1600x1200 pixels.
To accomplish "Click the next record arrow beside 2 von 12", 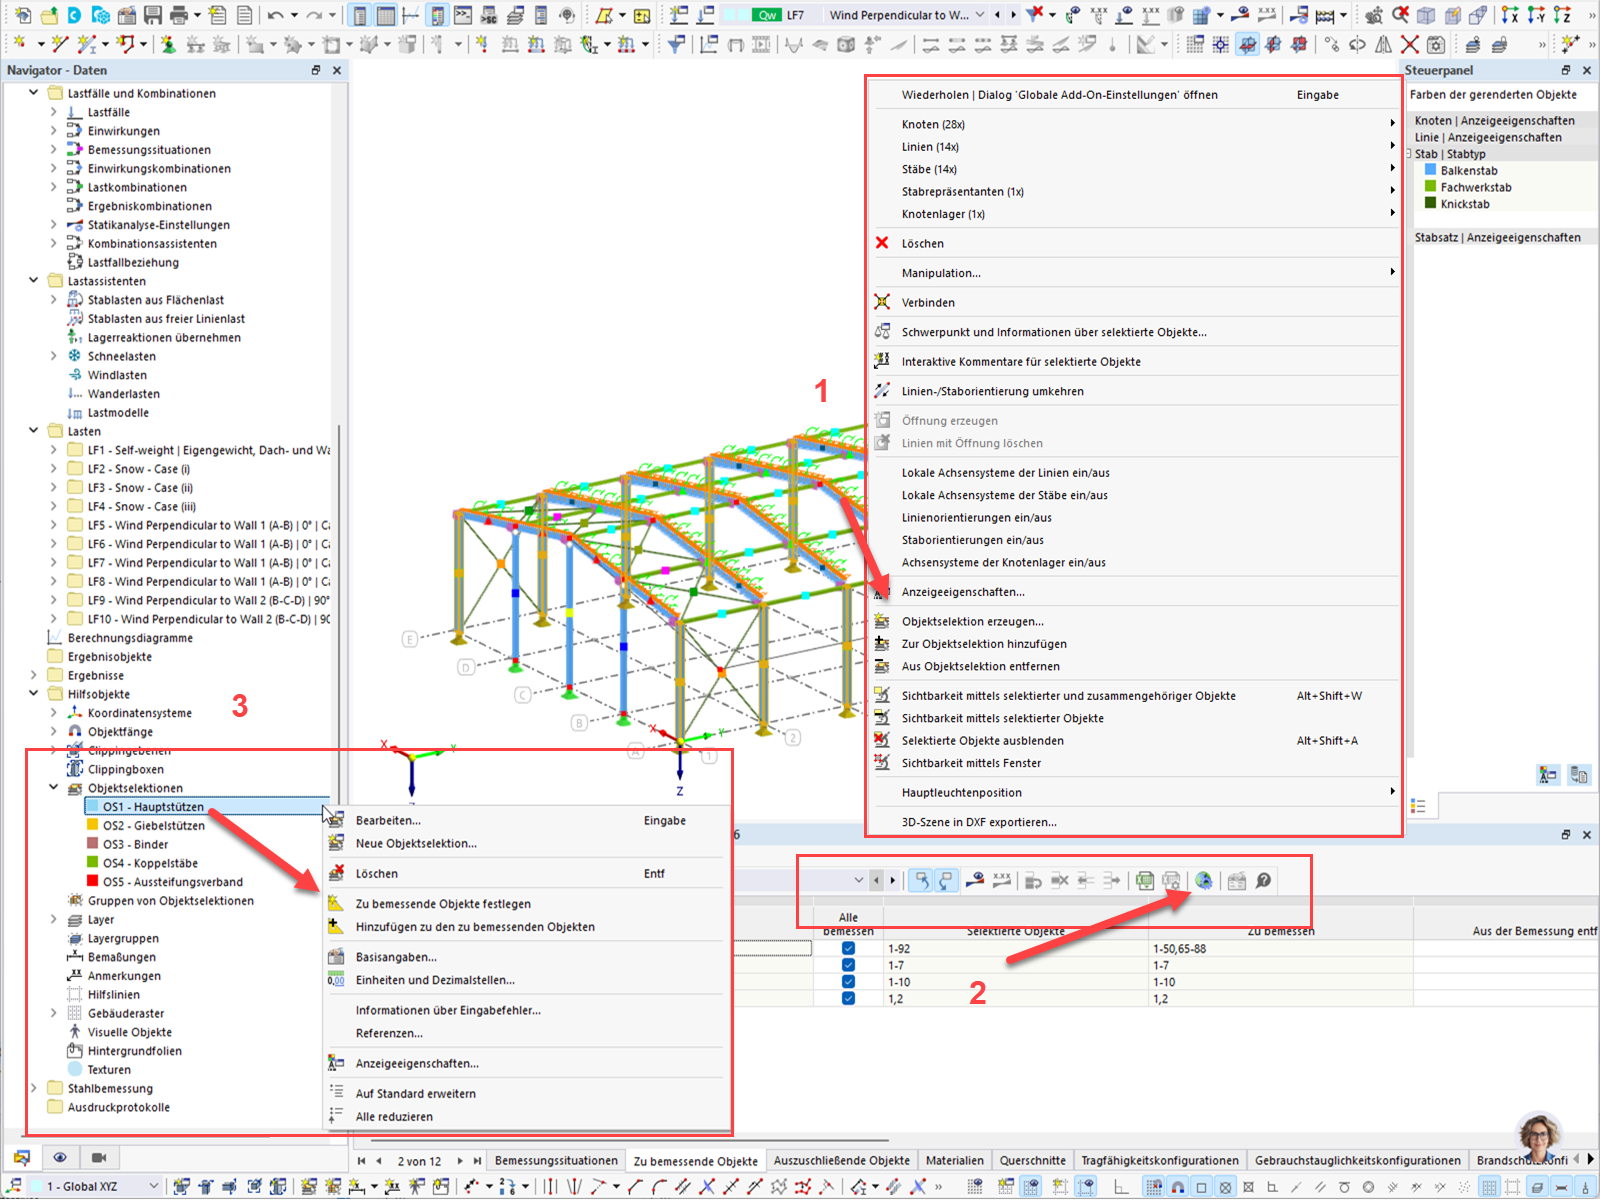I will click(460, 1160).
